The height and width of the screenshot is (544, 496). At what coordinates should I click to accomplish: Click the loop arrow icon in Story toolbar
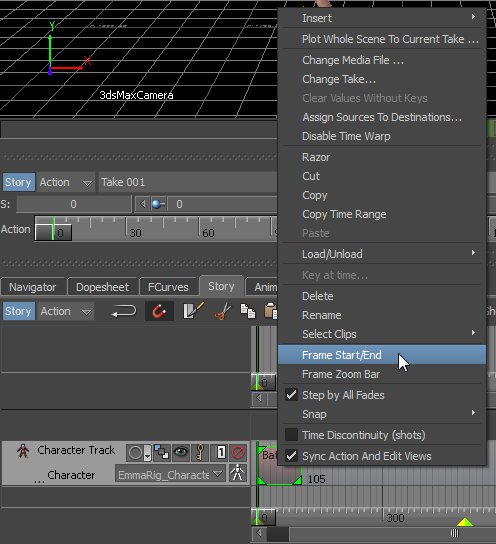[124, 311]
